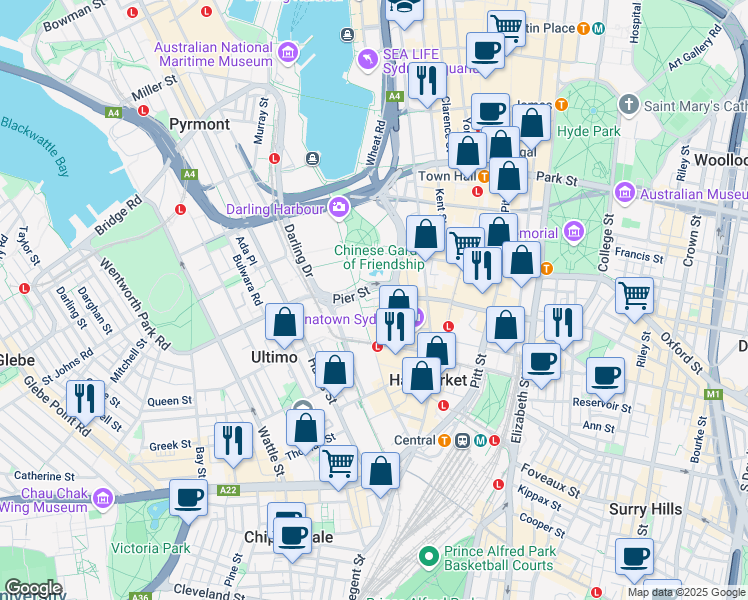Click the Surry Hills suburb label
This screenshot has height=600, width=748.
[x=645, y=509]
